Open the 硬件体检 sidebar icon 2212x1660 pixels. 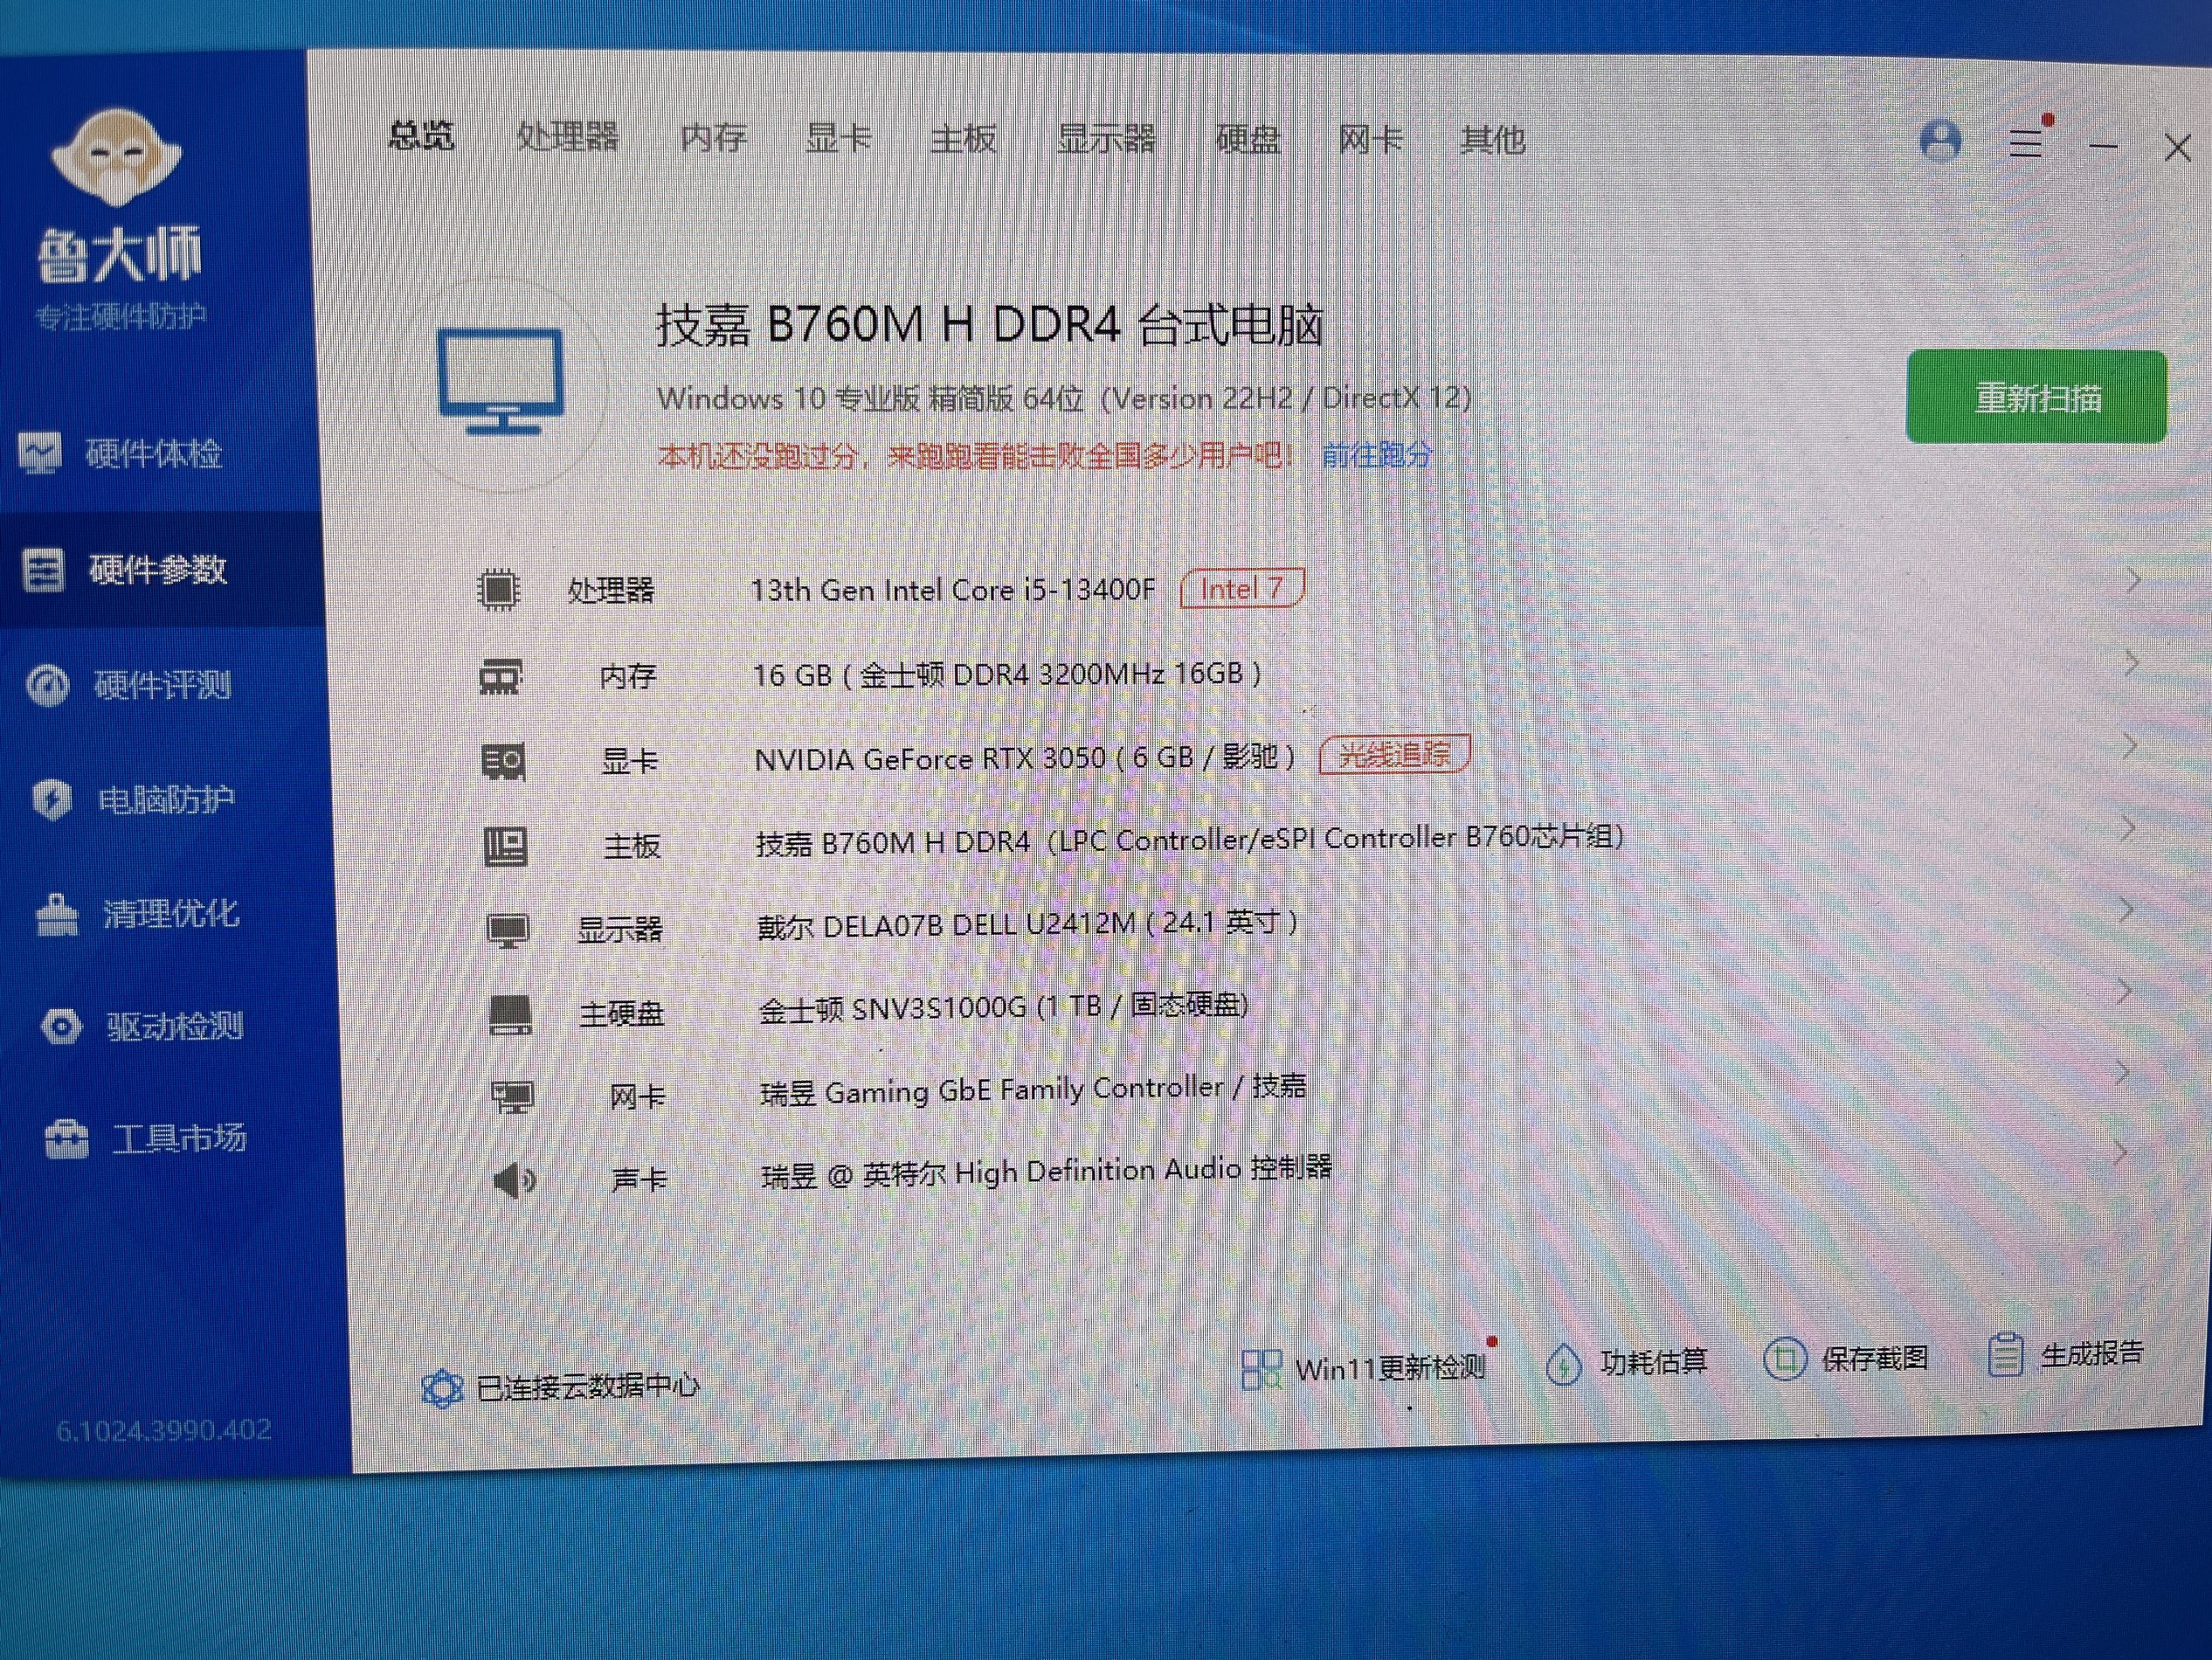pos(40,453)
